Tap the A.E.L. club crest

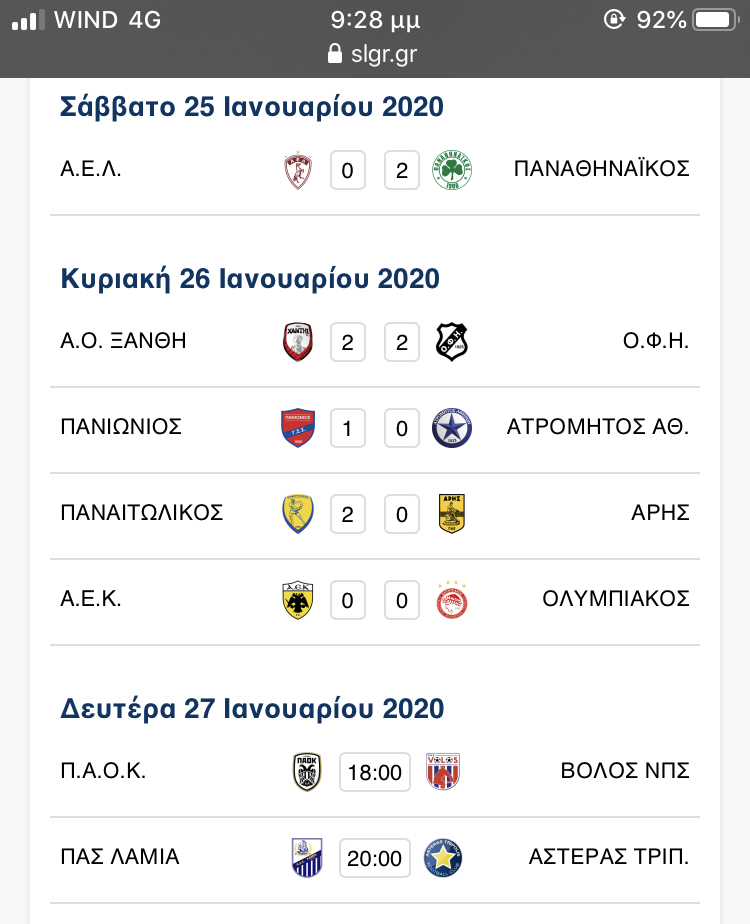click(298, 171)
